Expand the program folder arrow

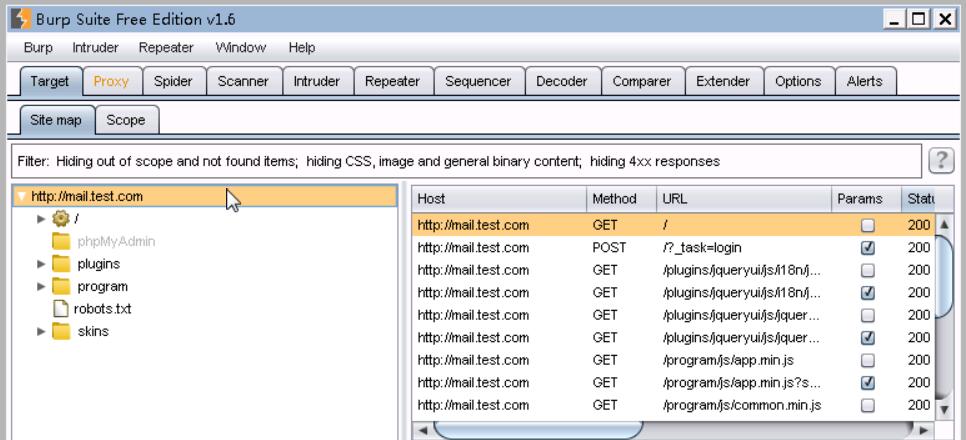(41, 287)
